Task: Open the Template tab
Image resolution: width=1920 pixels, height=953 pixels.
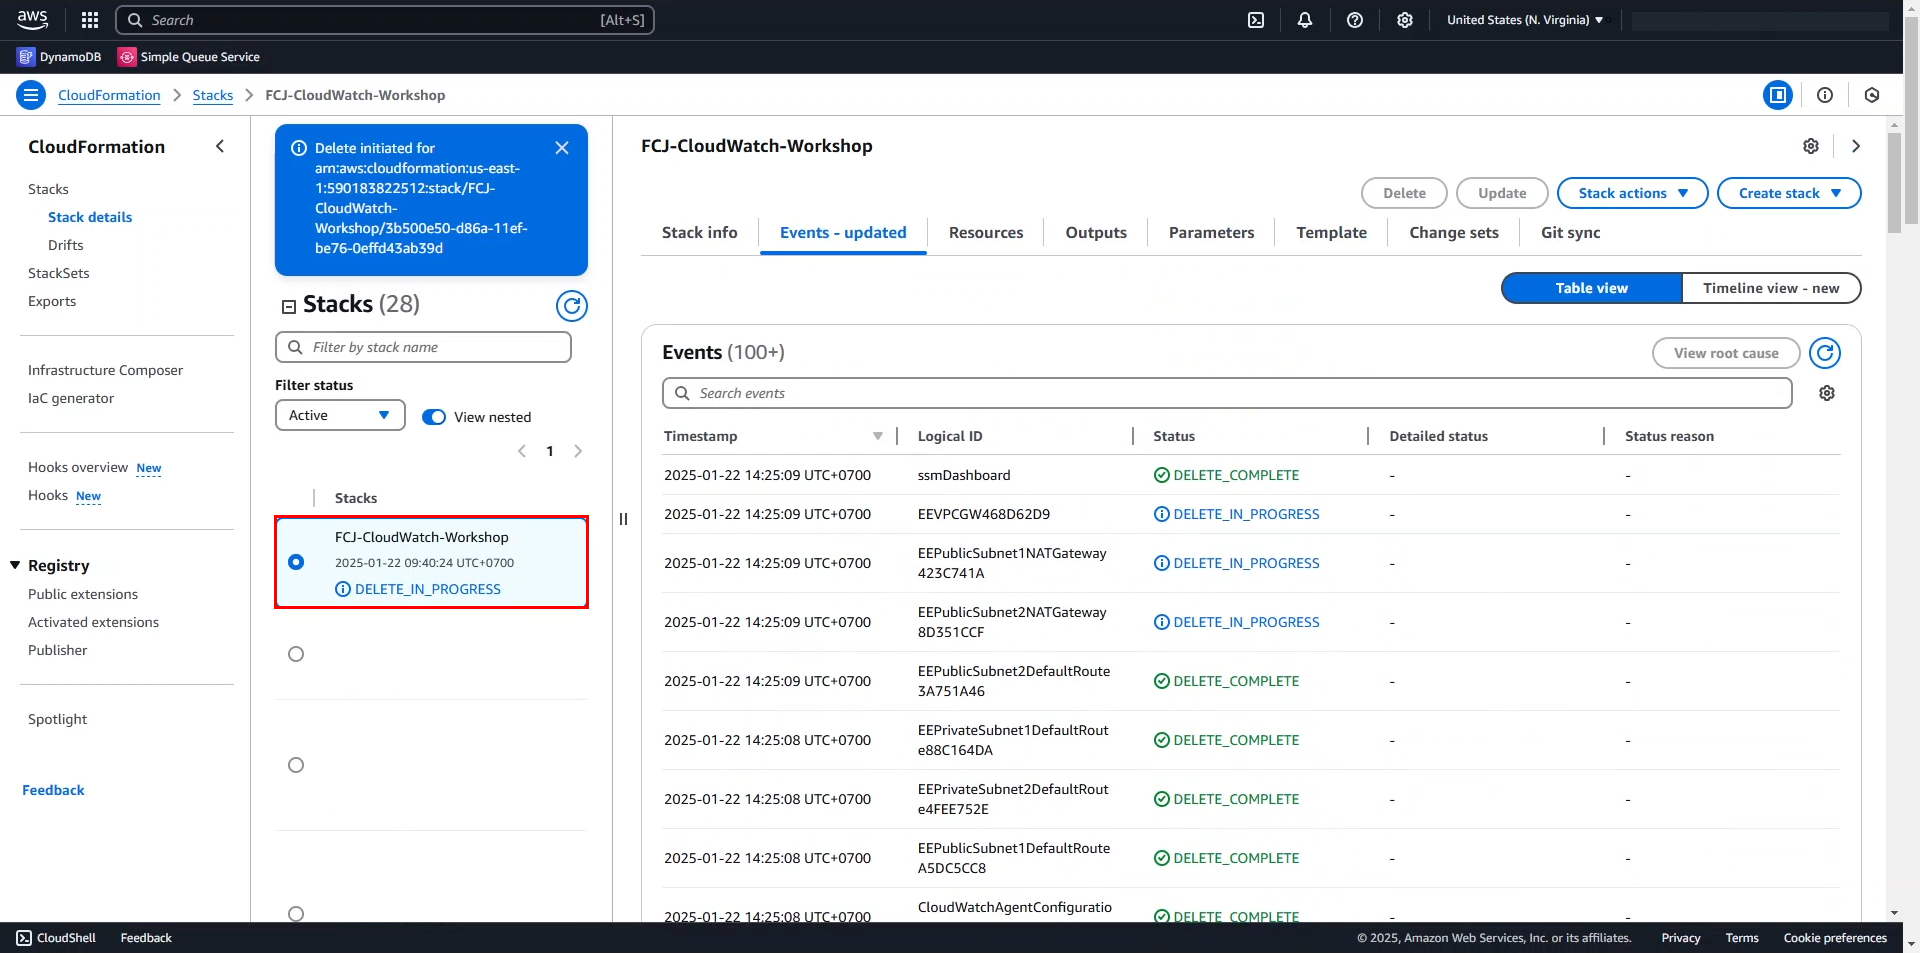Action: (x=1331, y=232)
